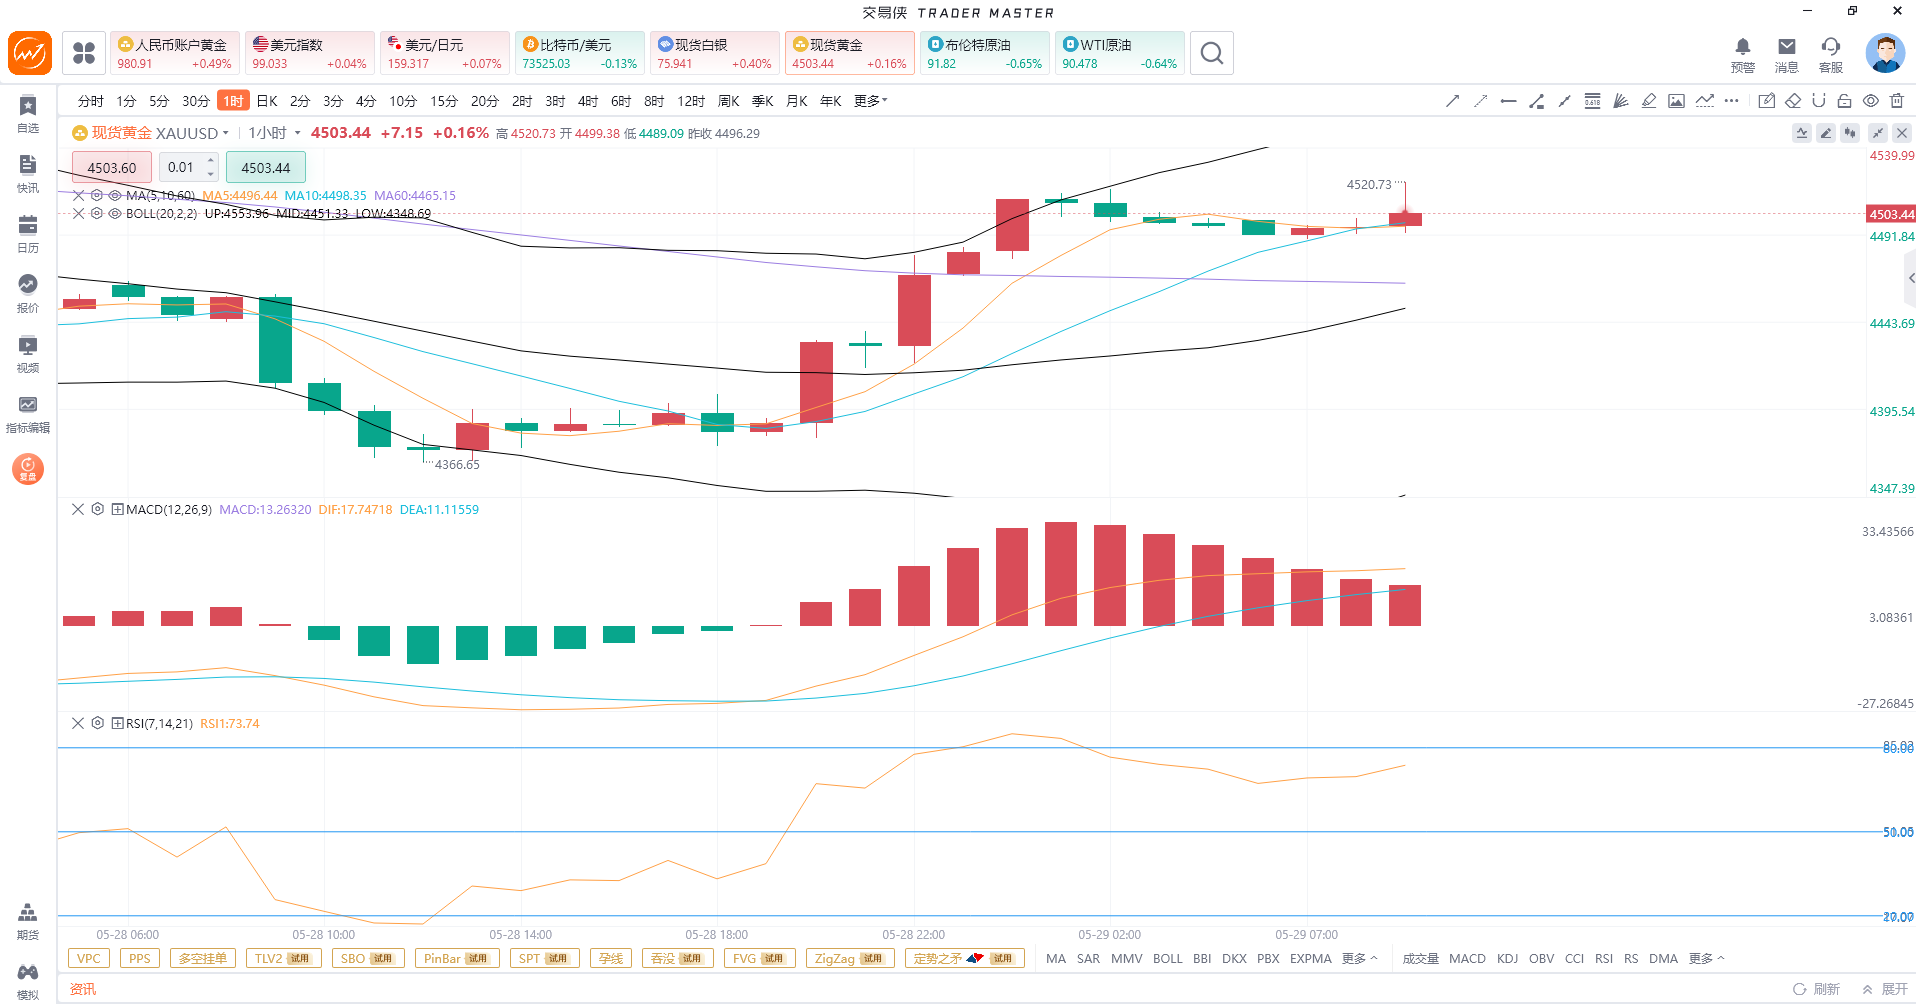This screenshot has height=1004, width=1916.
Task: Open MA indicator settings gear
Action: (x=97, y=196)
